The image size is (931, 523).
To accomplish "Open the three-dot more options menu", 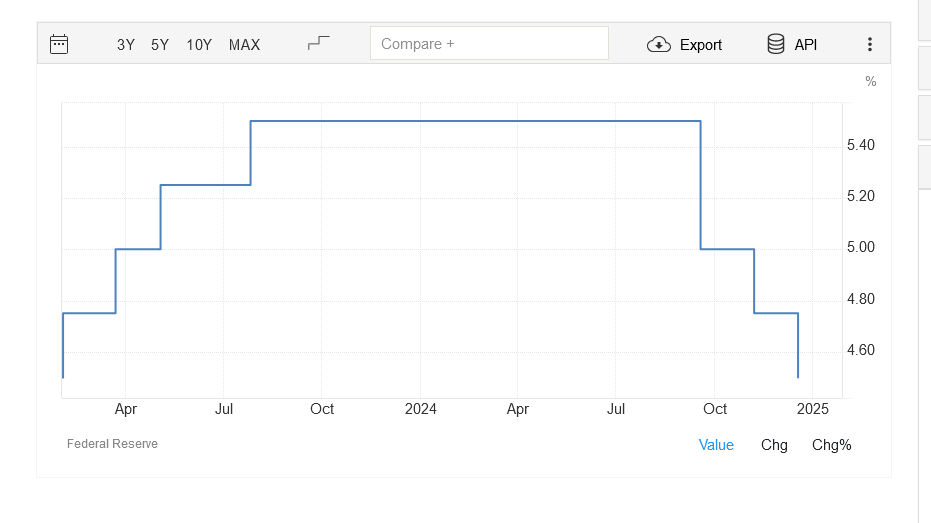I will (869, 44).
